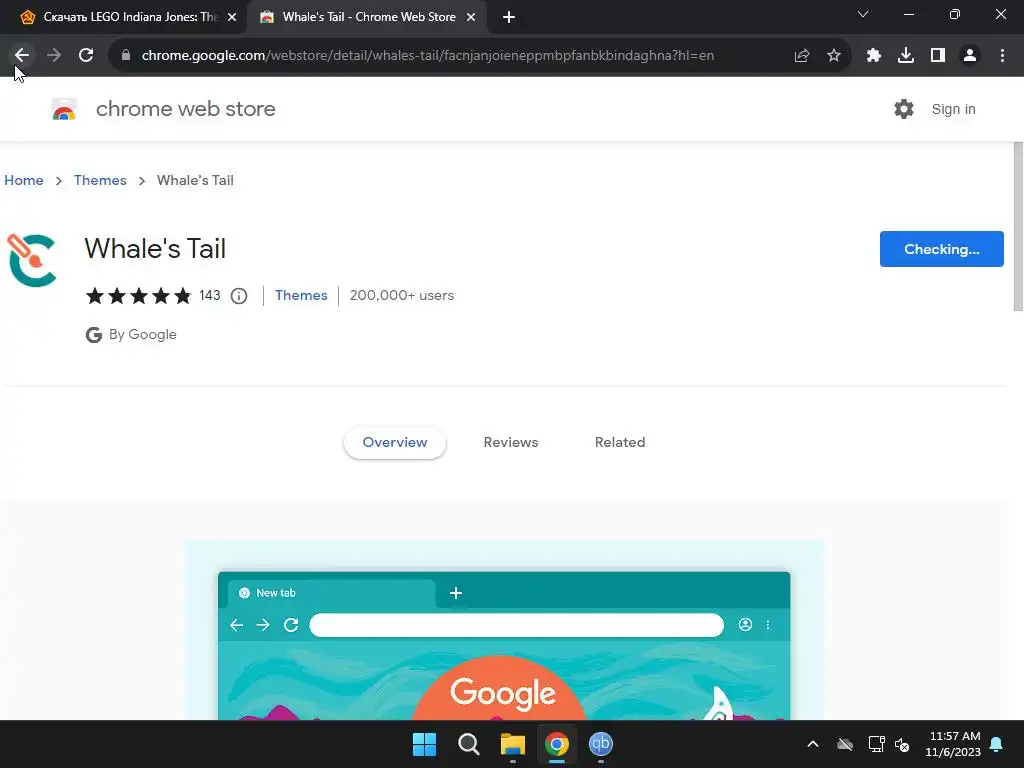The image size is (1024, 768).
Task: Switch to the LEGO Indiana Jones tab
Action: [129, 17]
